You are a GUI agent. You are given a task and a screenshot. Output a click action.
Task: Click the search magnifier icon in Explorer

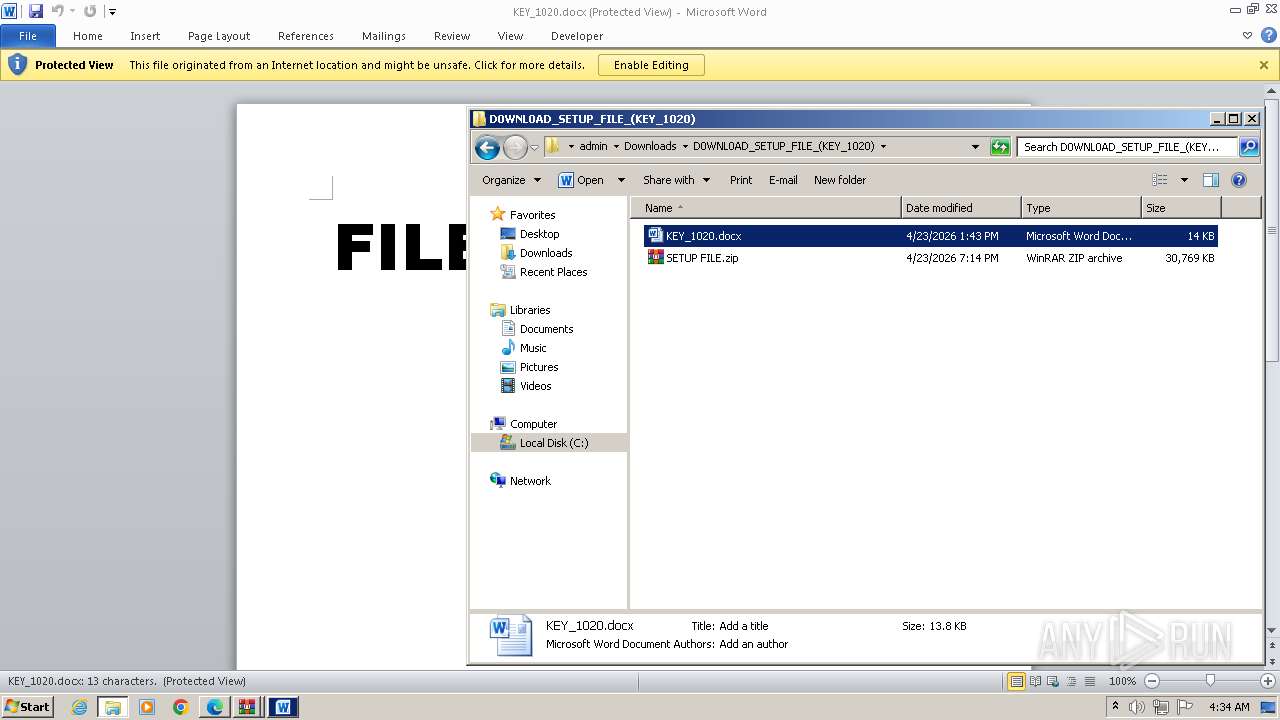coord(1248,147)
